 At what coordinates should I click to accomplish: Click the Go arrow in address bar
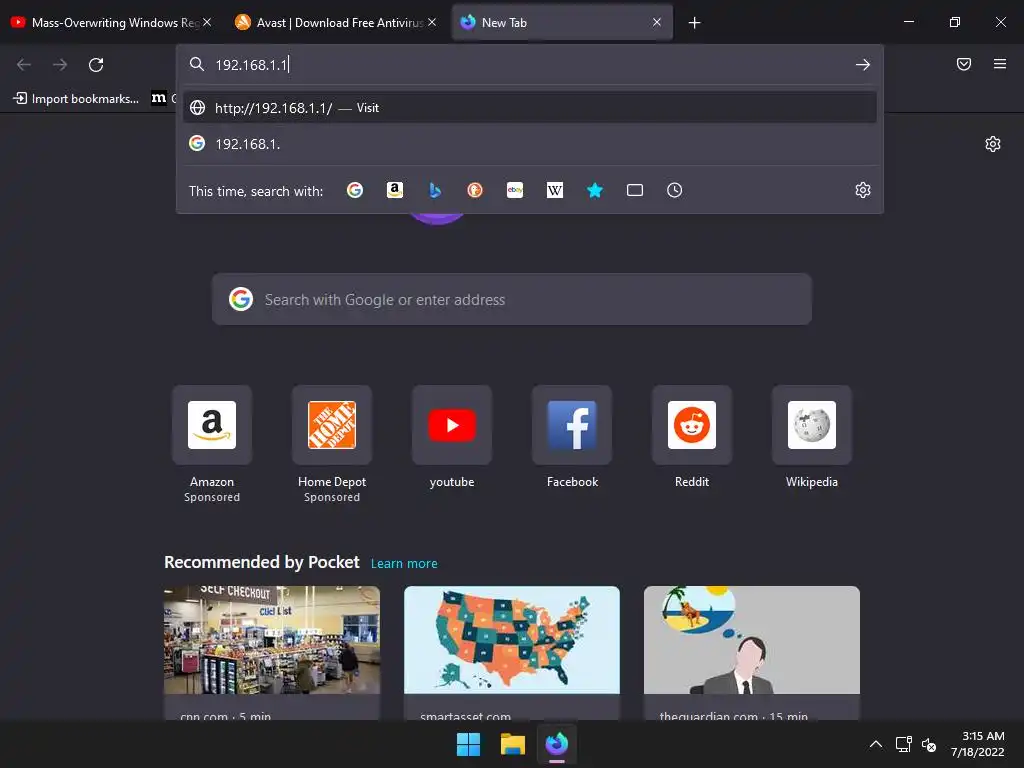(863, 65)
